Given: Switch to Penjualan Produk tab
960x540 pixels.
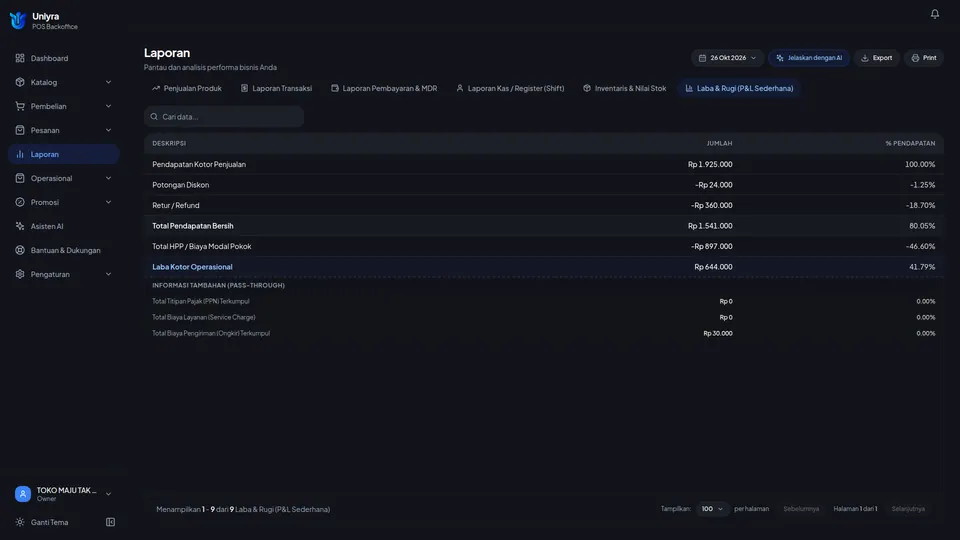Looking at the screenshot, I should [187, 88].
